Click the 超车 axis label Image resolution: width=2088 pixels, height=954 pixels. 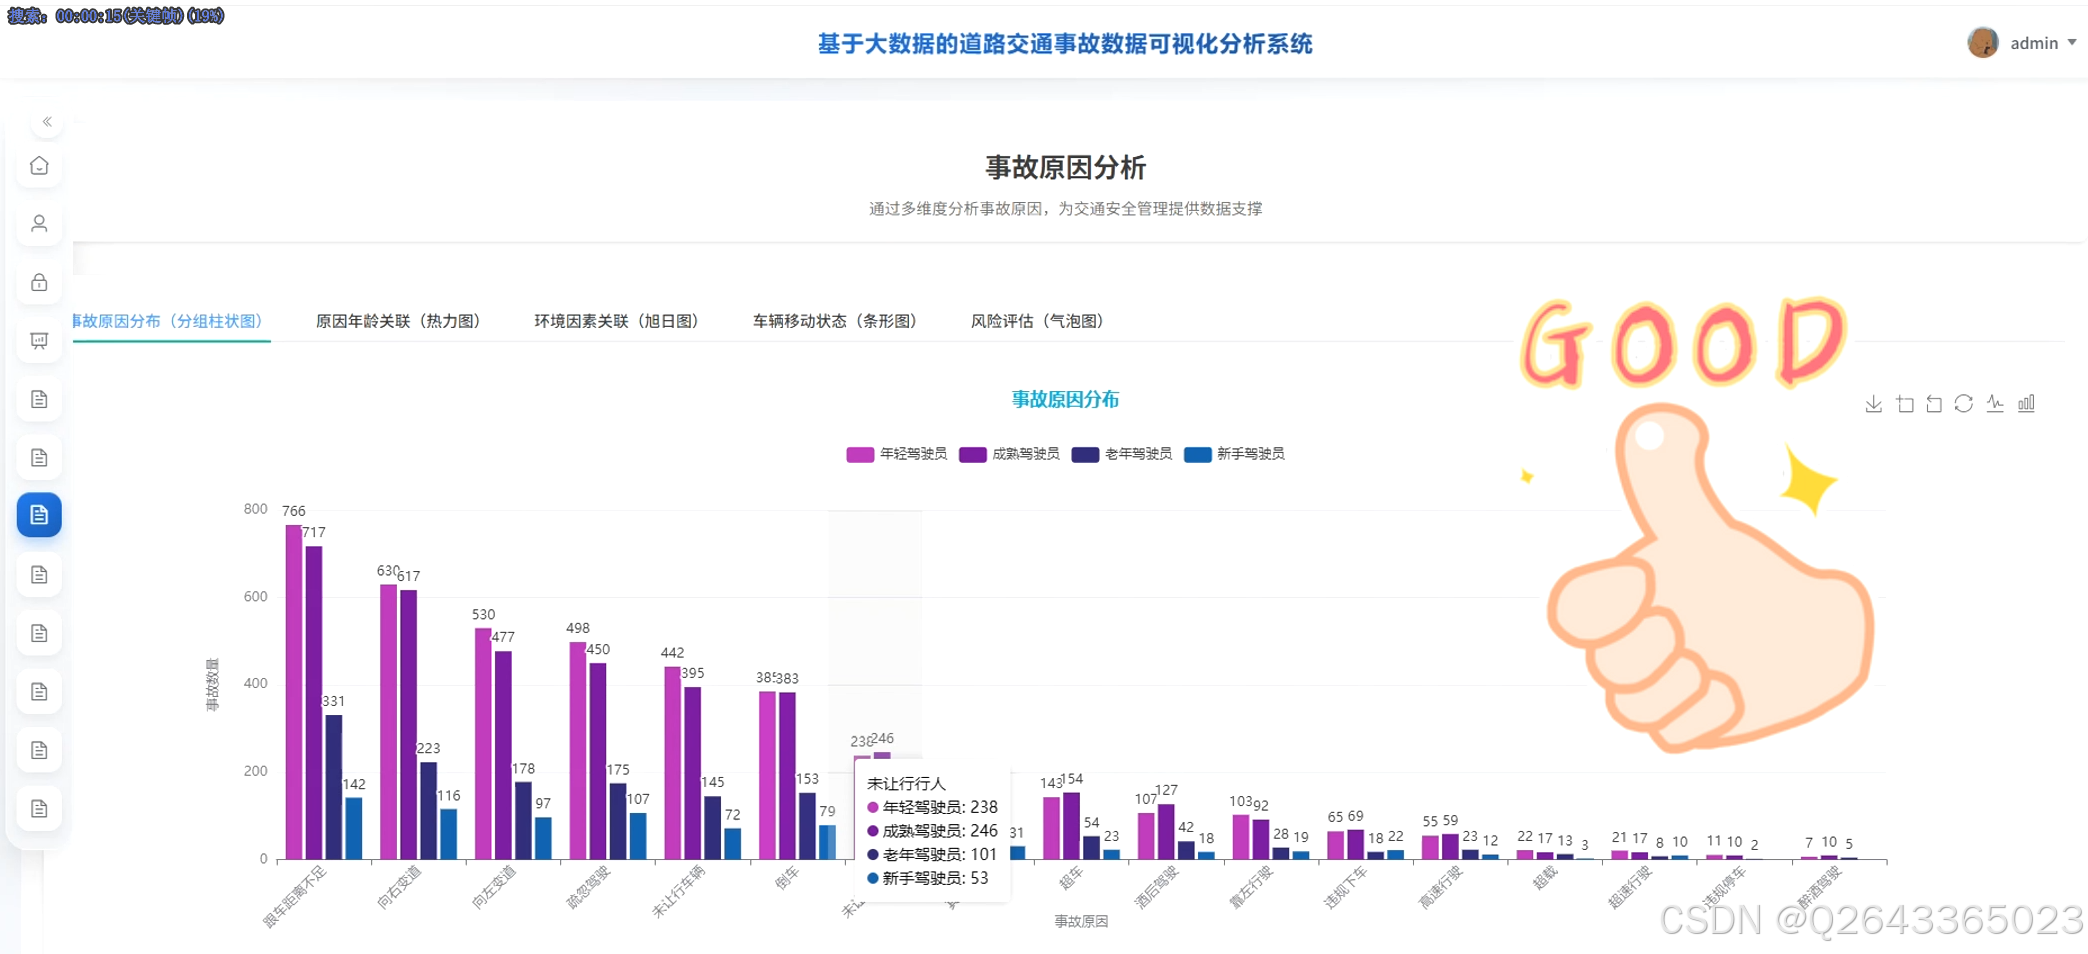(1071, 878)
